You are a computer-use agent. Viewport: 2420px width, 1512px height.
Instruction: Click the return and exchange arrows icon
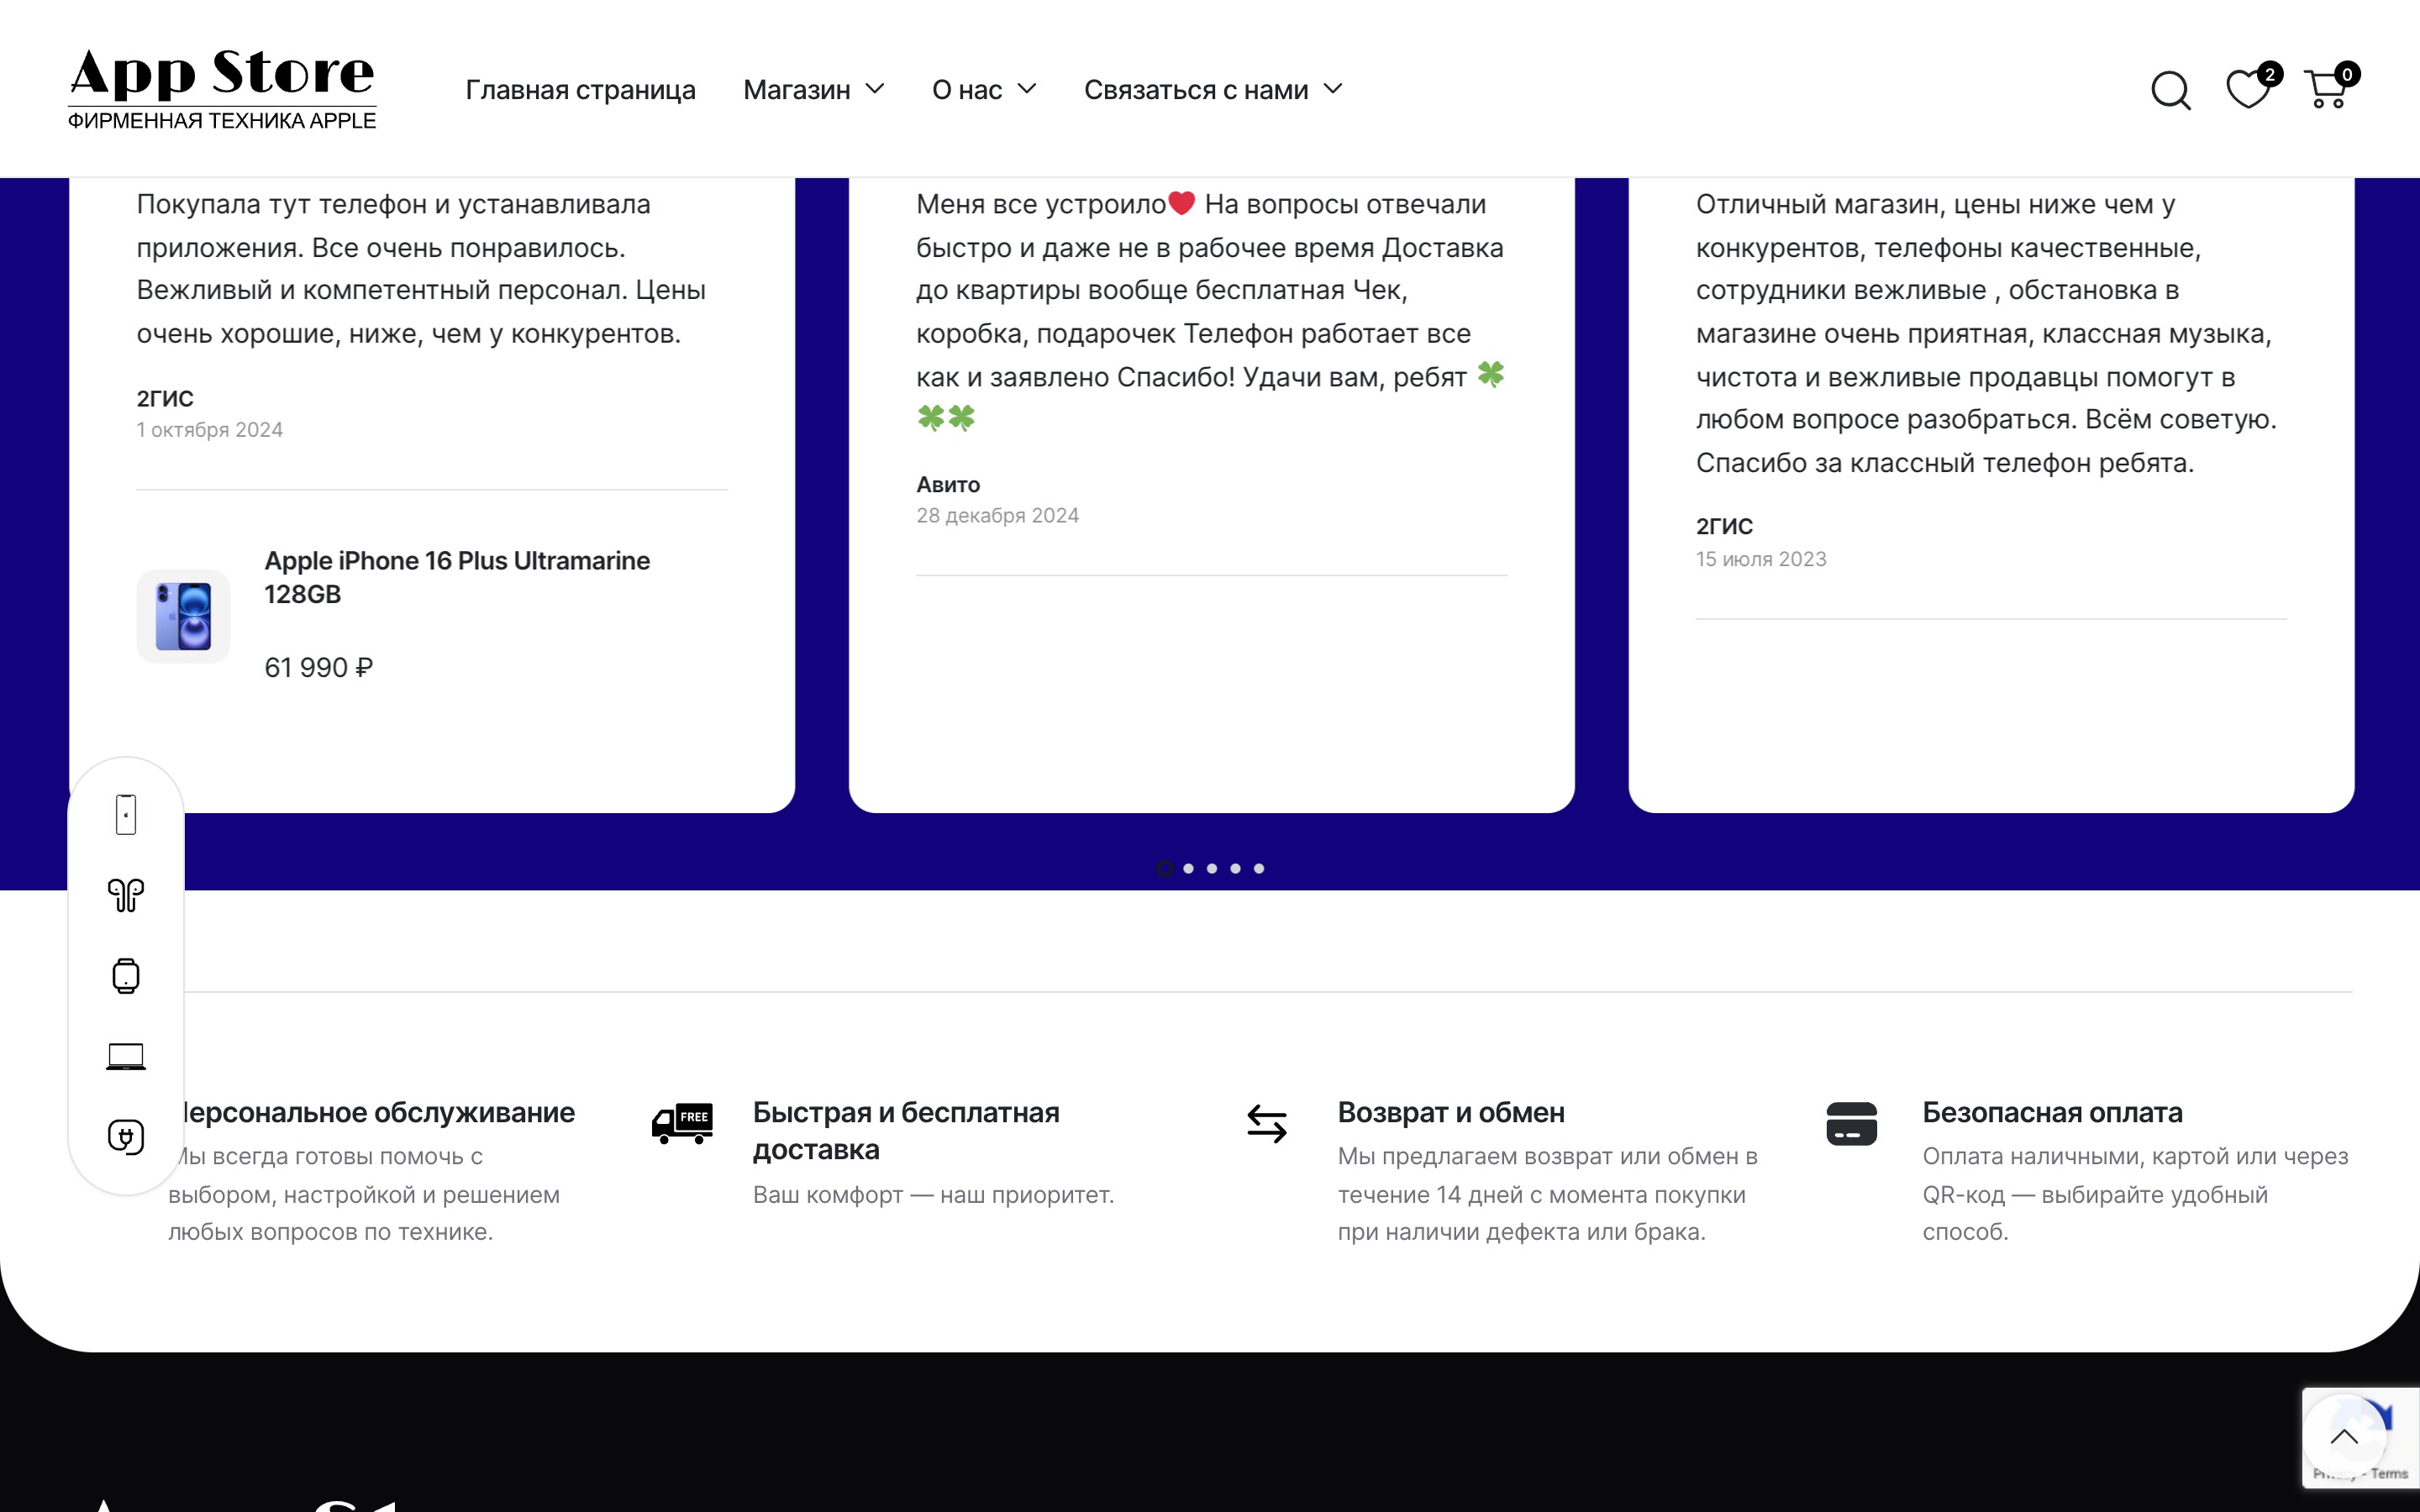click(x=1267, y=1123)
